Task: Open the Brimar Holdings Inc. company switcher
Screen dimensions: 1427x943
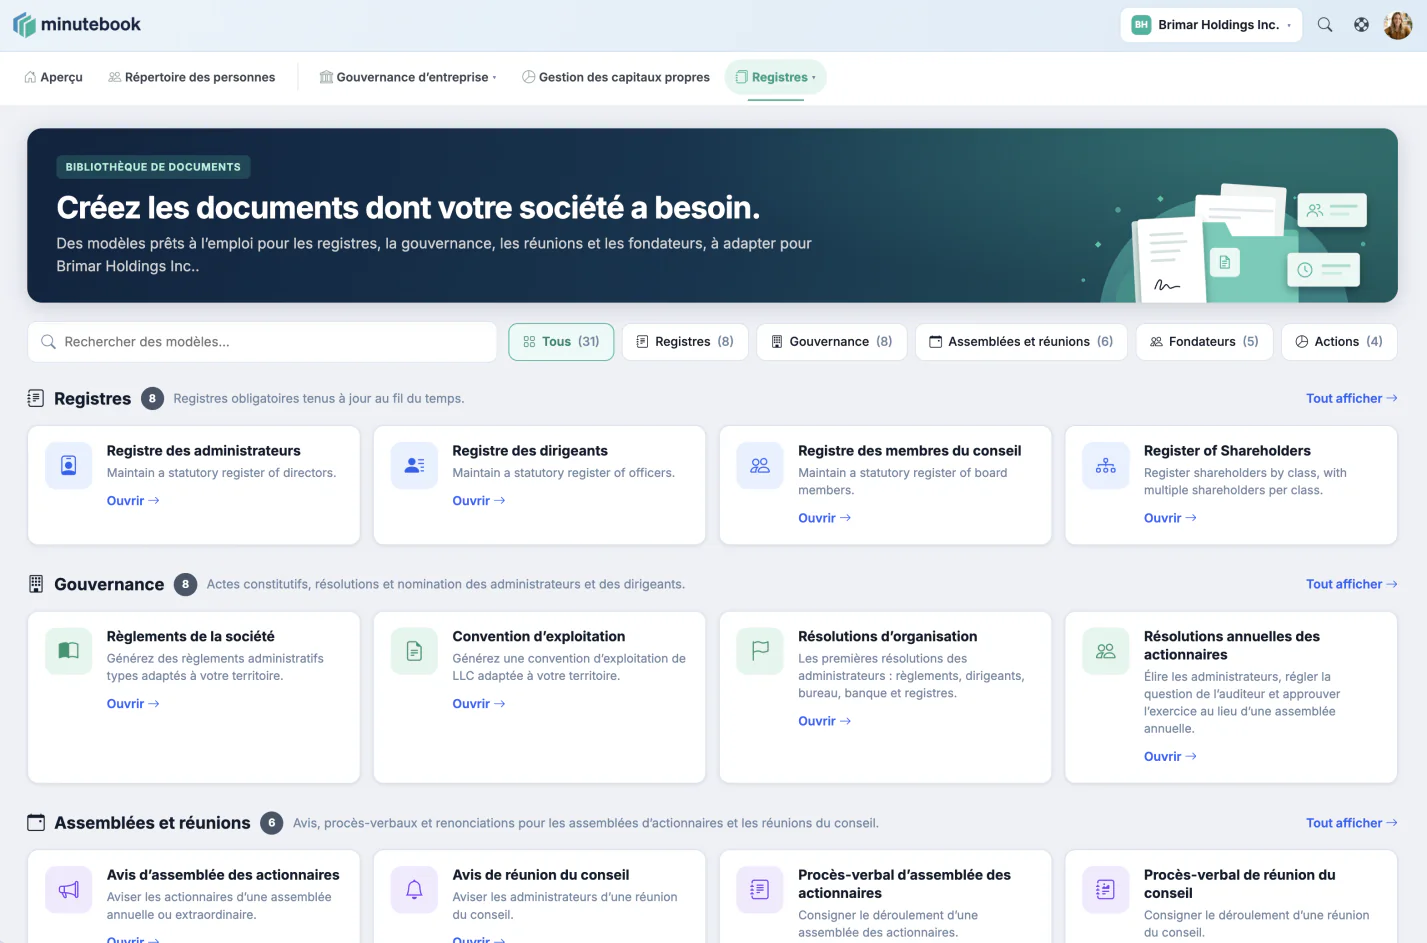Action: click(x=1211, y=25)
